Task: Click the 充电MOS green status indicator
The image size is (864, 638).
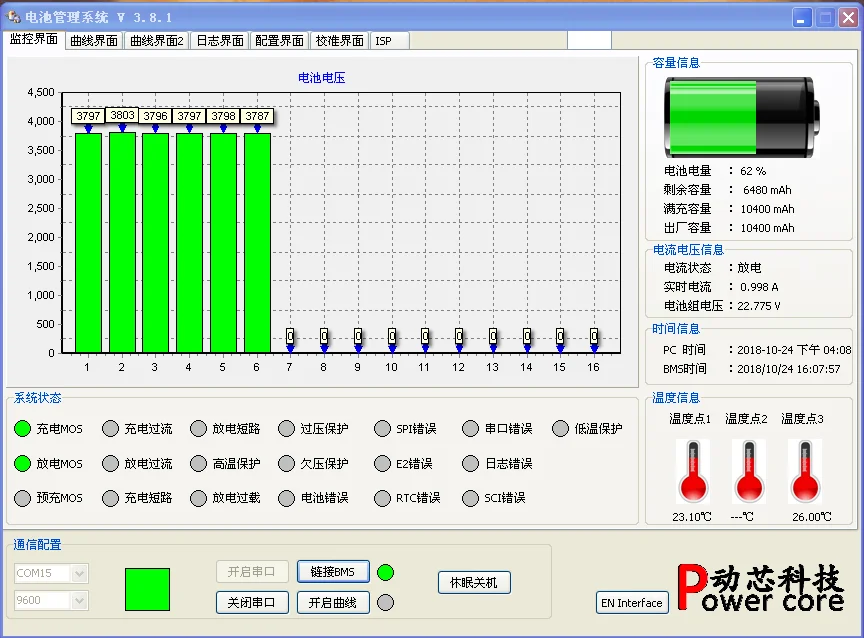Action: [22, 429]
